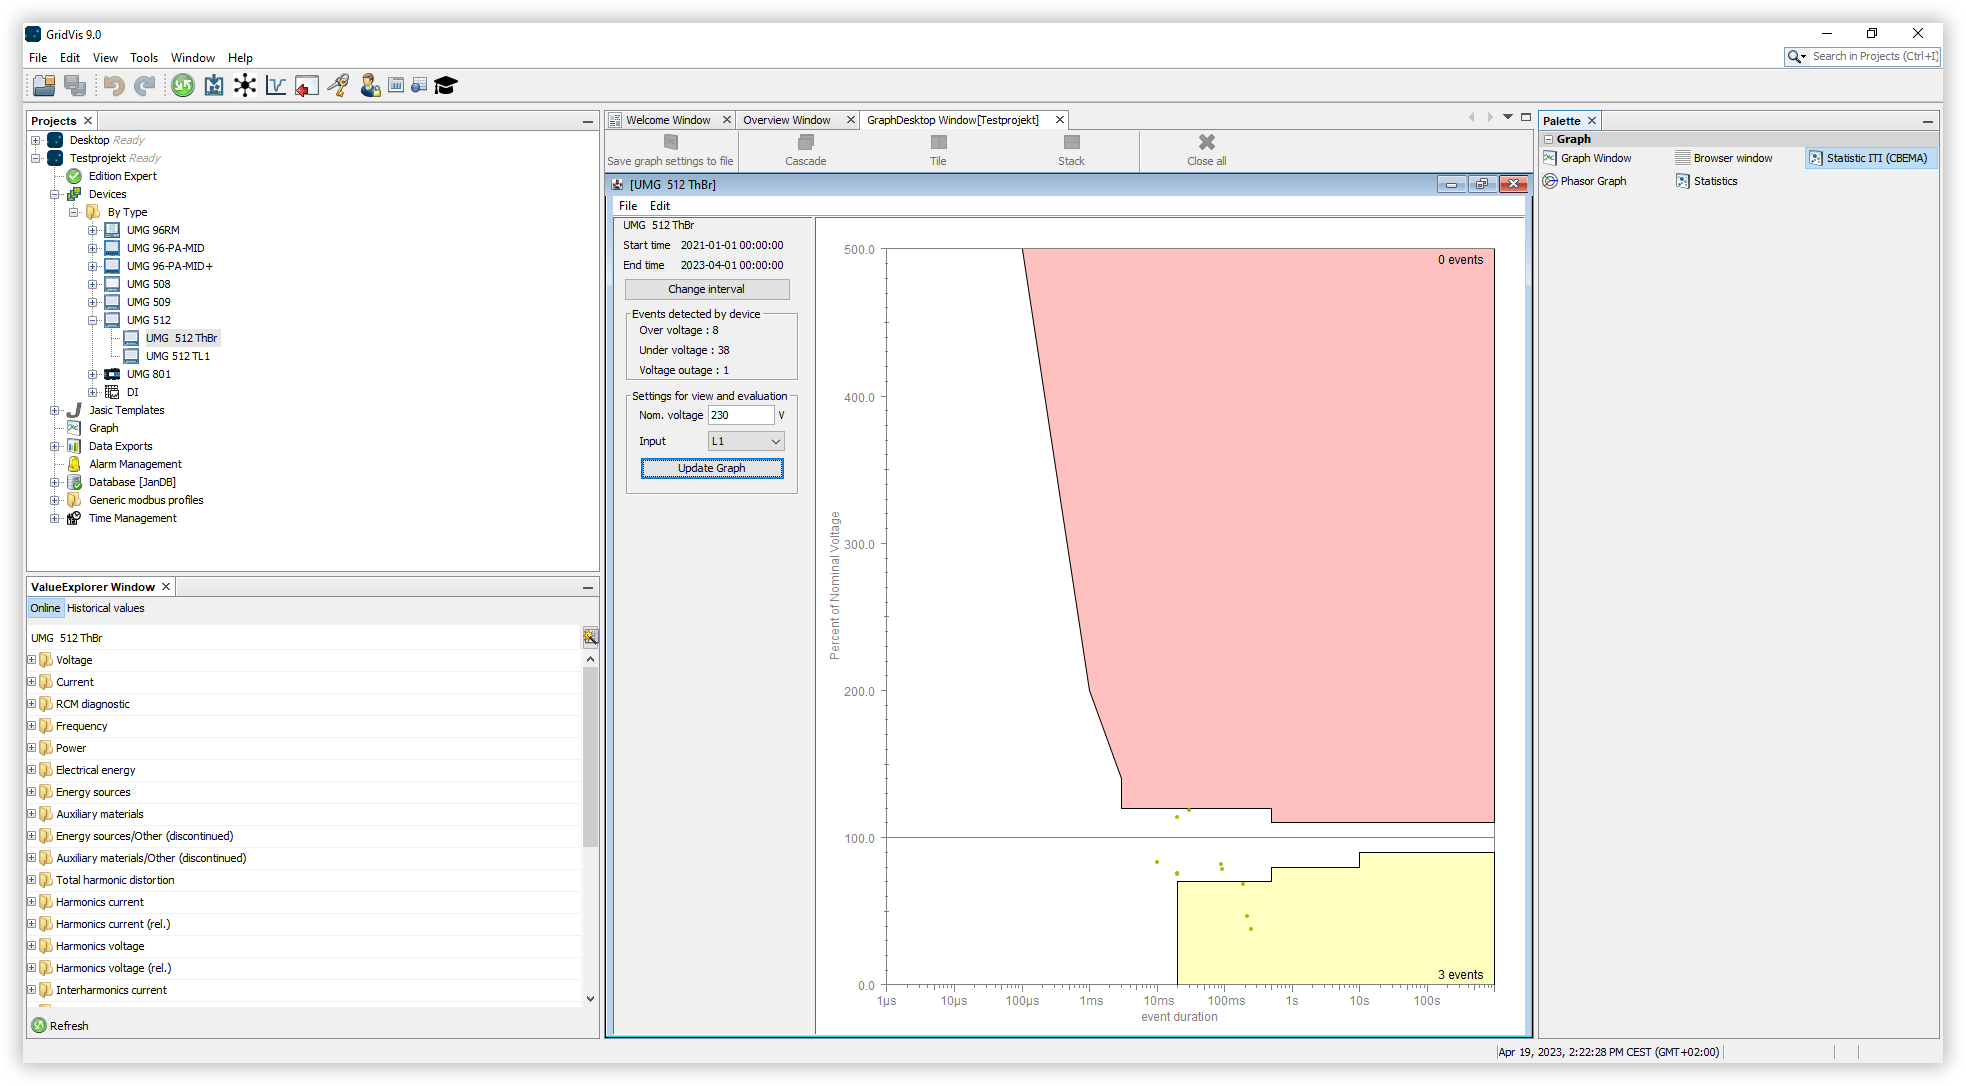Open Statistic ITI (CBEMA) palette item
The height and width of the screenshot is (1086, 1966).
click(x=1875, y=158)
